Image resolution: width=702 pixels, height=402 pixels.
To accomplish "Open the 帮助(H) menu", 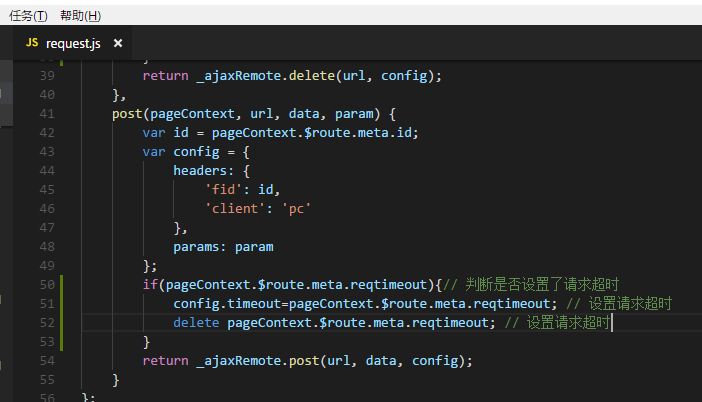I will [x=81, y=16].
